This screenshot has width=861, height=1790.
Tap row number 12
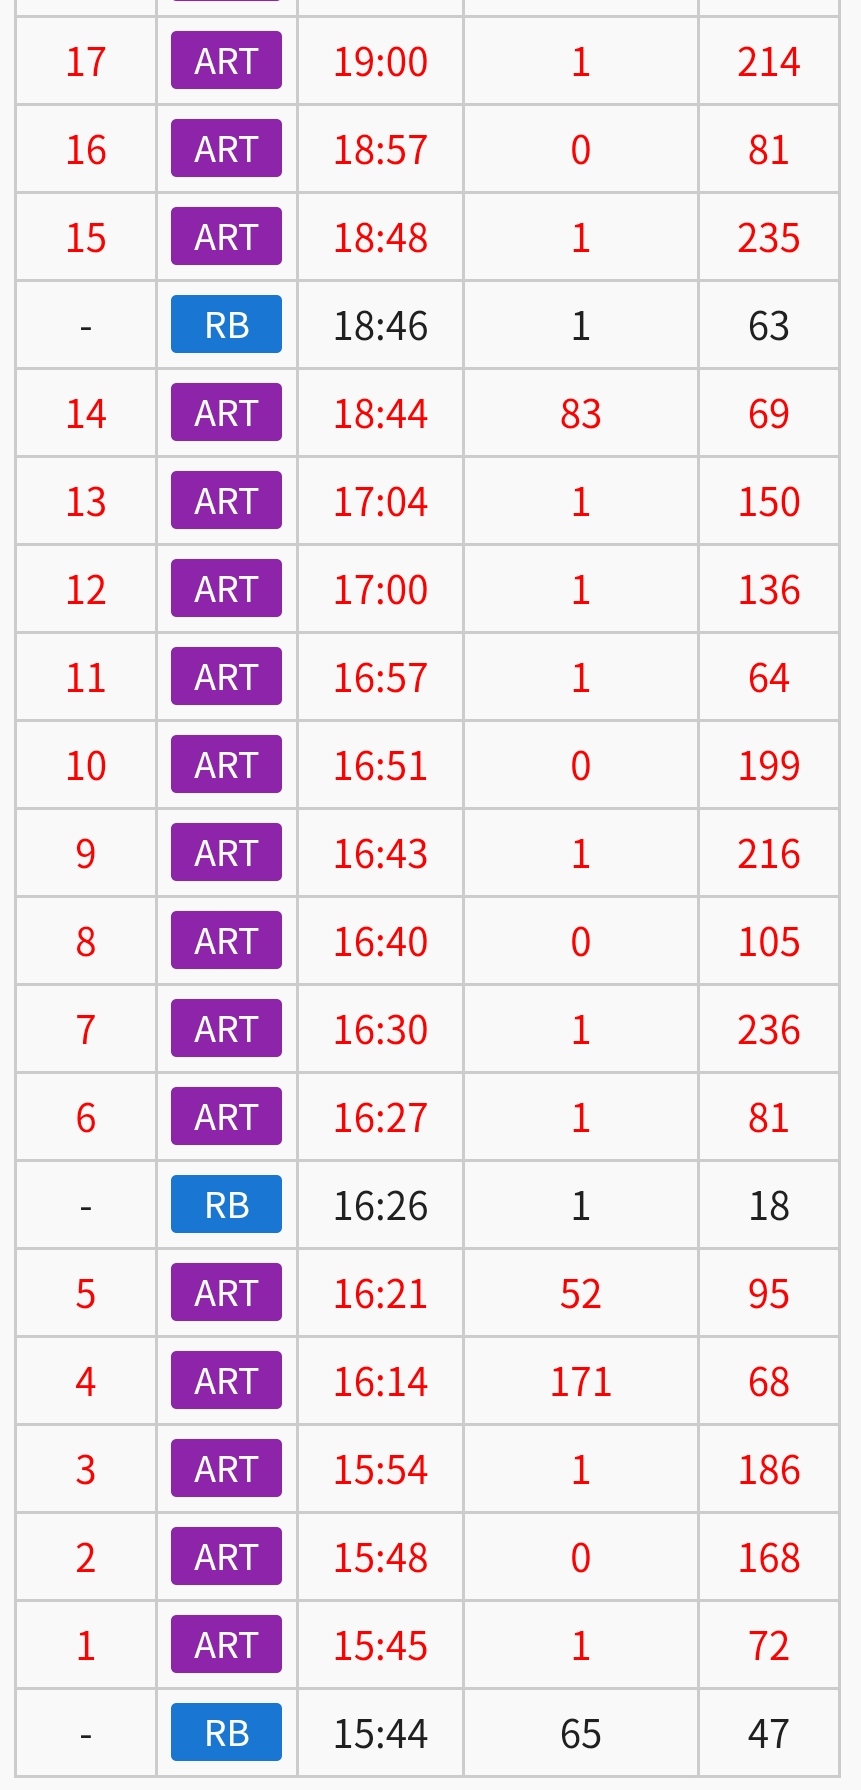(86, 589)
